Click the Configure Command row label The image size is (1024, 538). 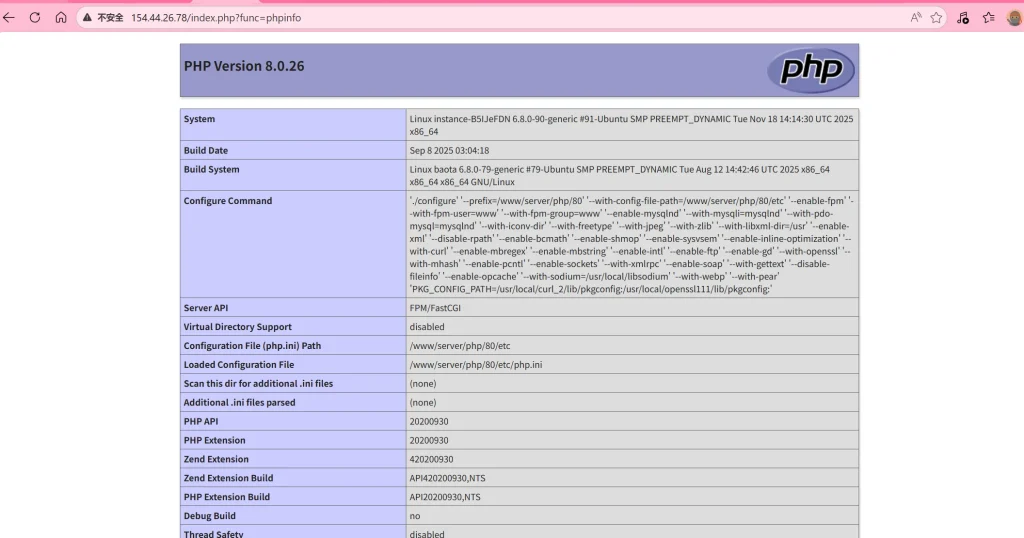pyautogui.click(x=227, y=201)
